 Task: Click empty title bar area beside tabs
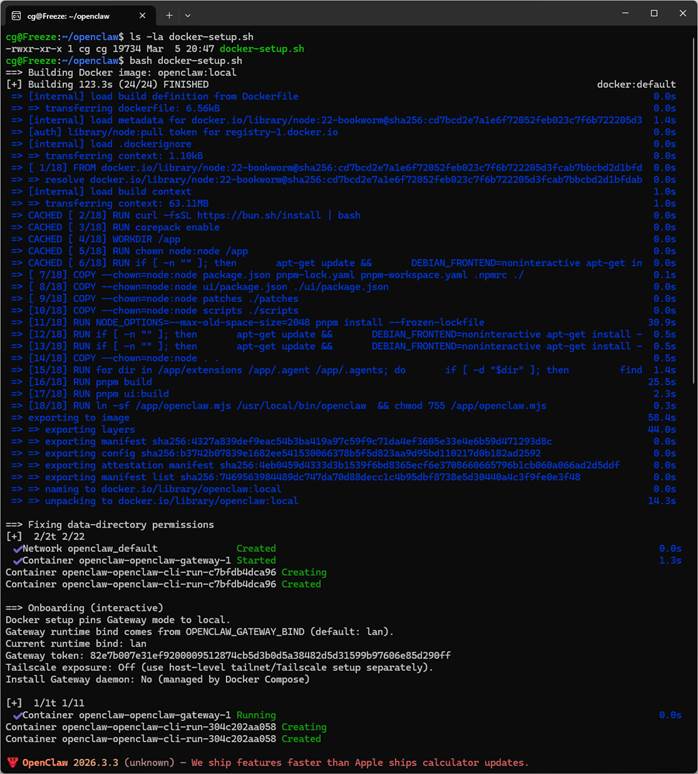pos(400,15)
